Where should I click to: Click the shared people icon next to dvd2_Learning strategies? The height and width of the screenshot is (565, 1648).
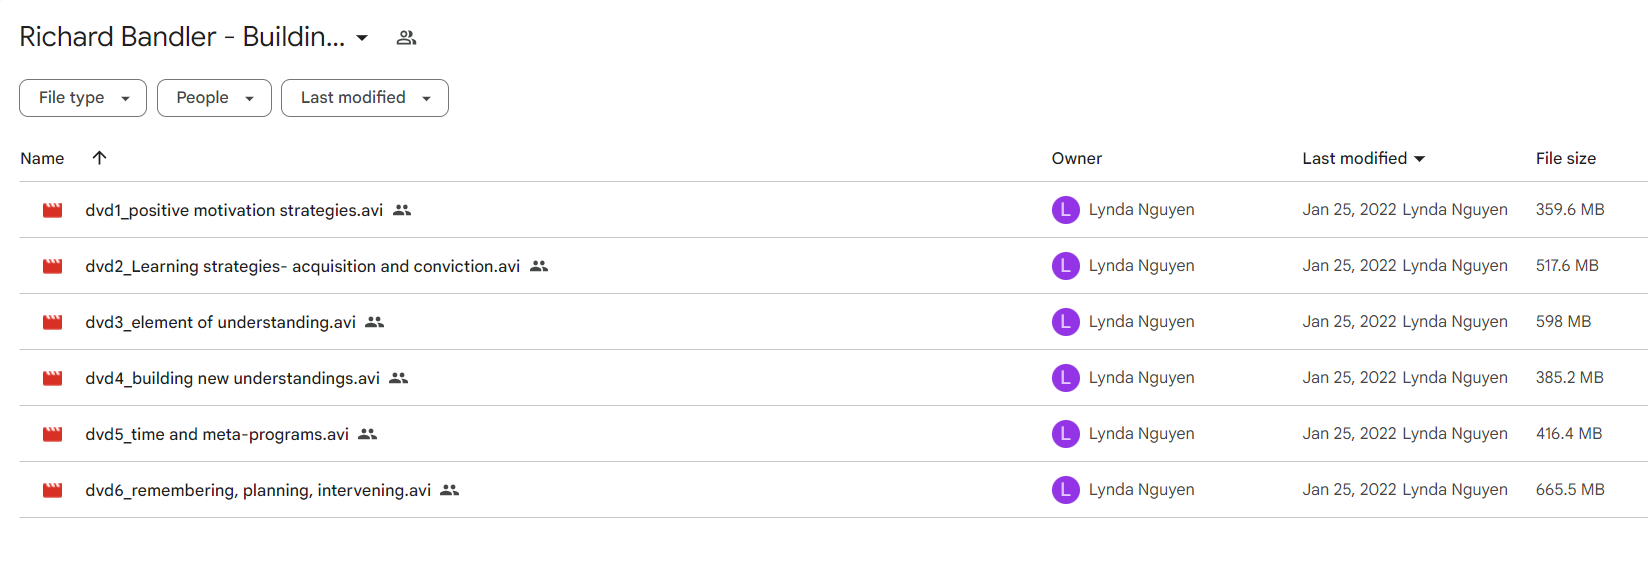(x=539, y=266)
